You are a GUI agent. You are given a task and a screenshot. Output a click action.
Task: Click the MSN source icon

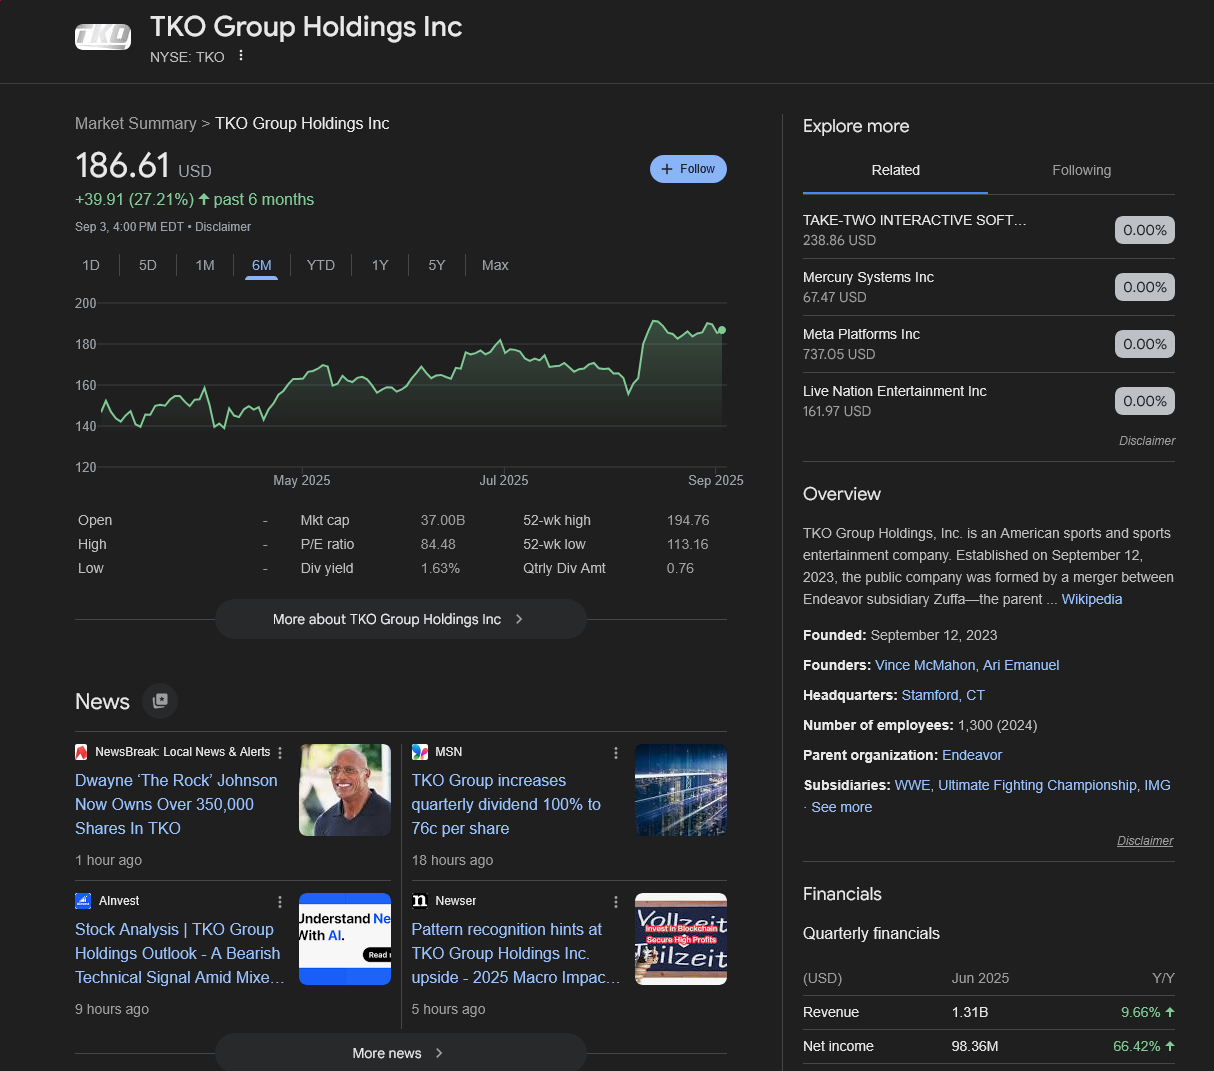[420, 752]
